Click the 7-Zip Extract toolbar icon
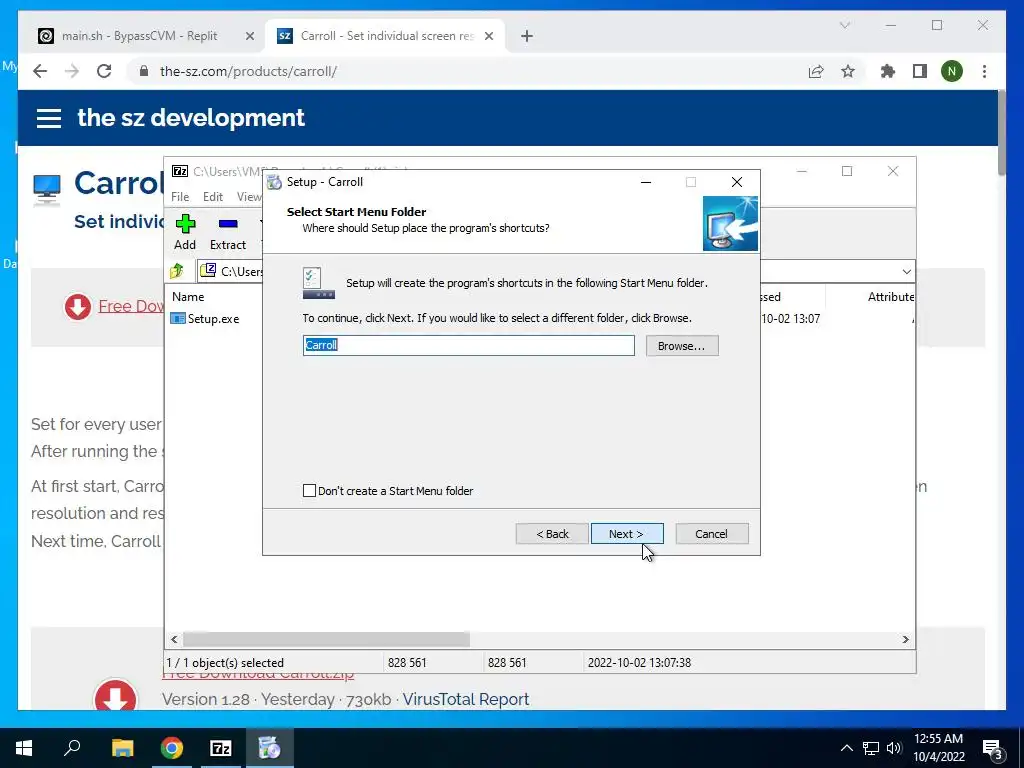Image resolution: width=1024 pixels, height=768 pixels. [228, 232]
